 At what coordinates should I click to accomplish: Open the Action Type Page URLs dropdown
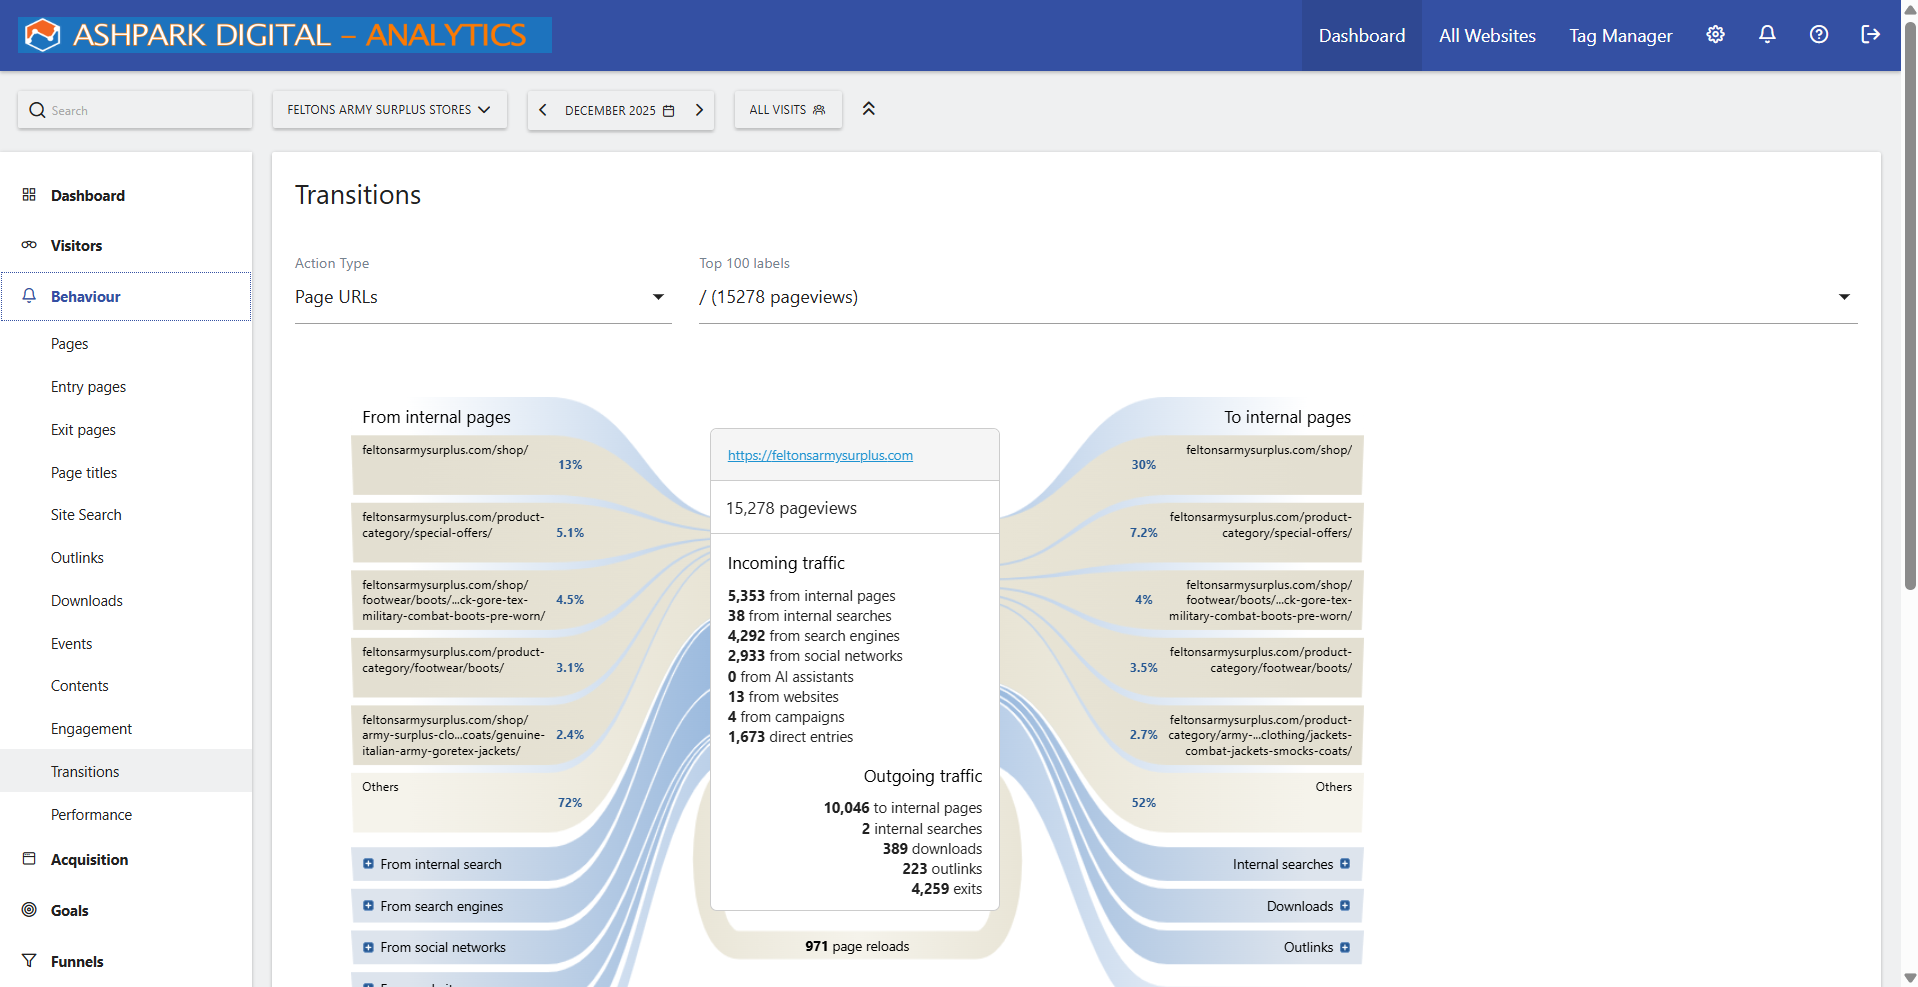[657, 296]
